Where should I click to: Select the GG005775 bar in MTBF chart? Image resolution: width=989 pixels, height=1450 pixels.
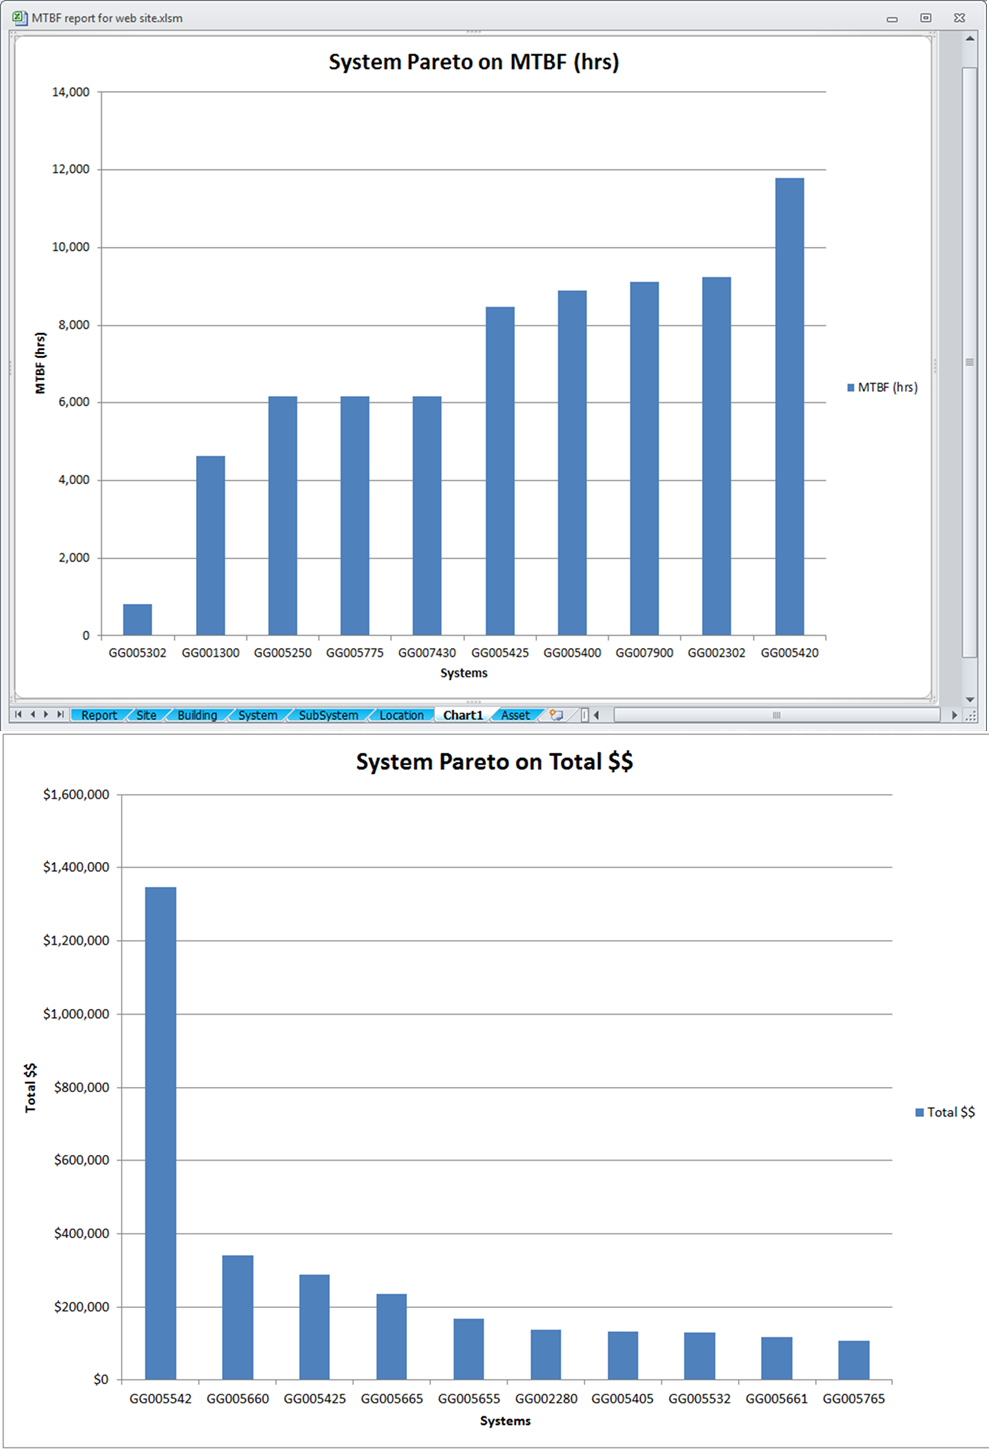[x=355, y=516]
